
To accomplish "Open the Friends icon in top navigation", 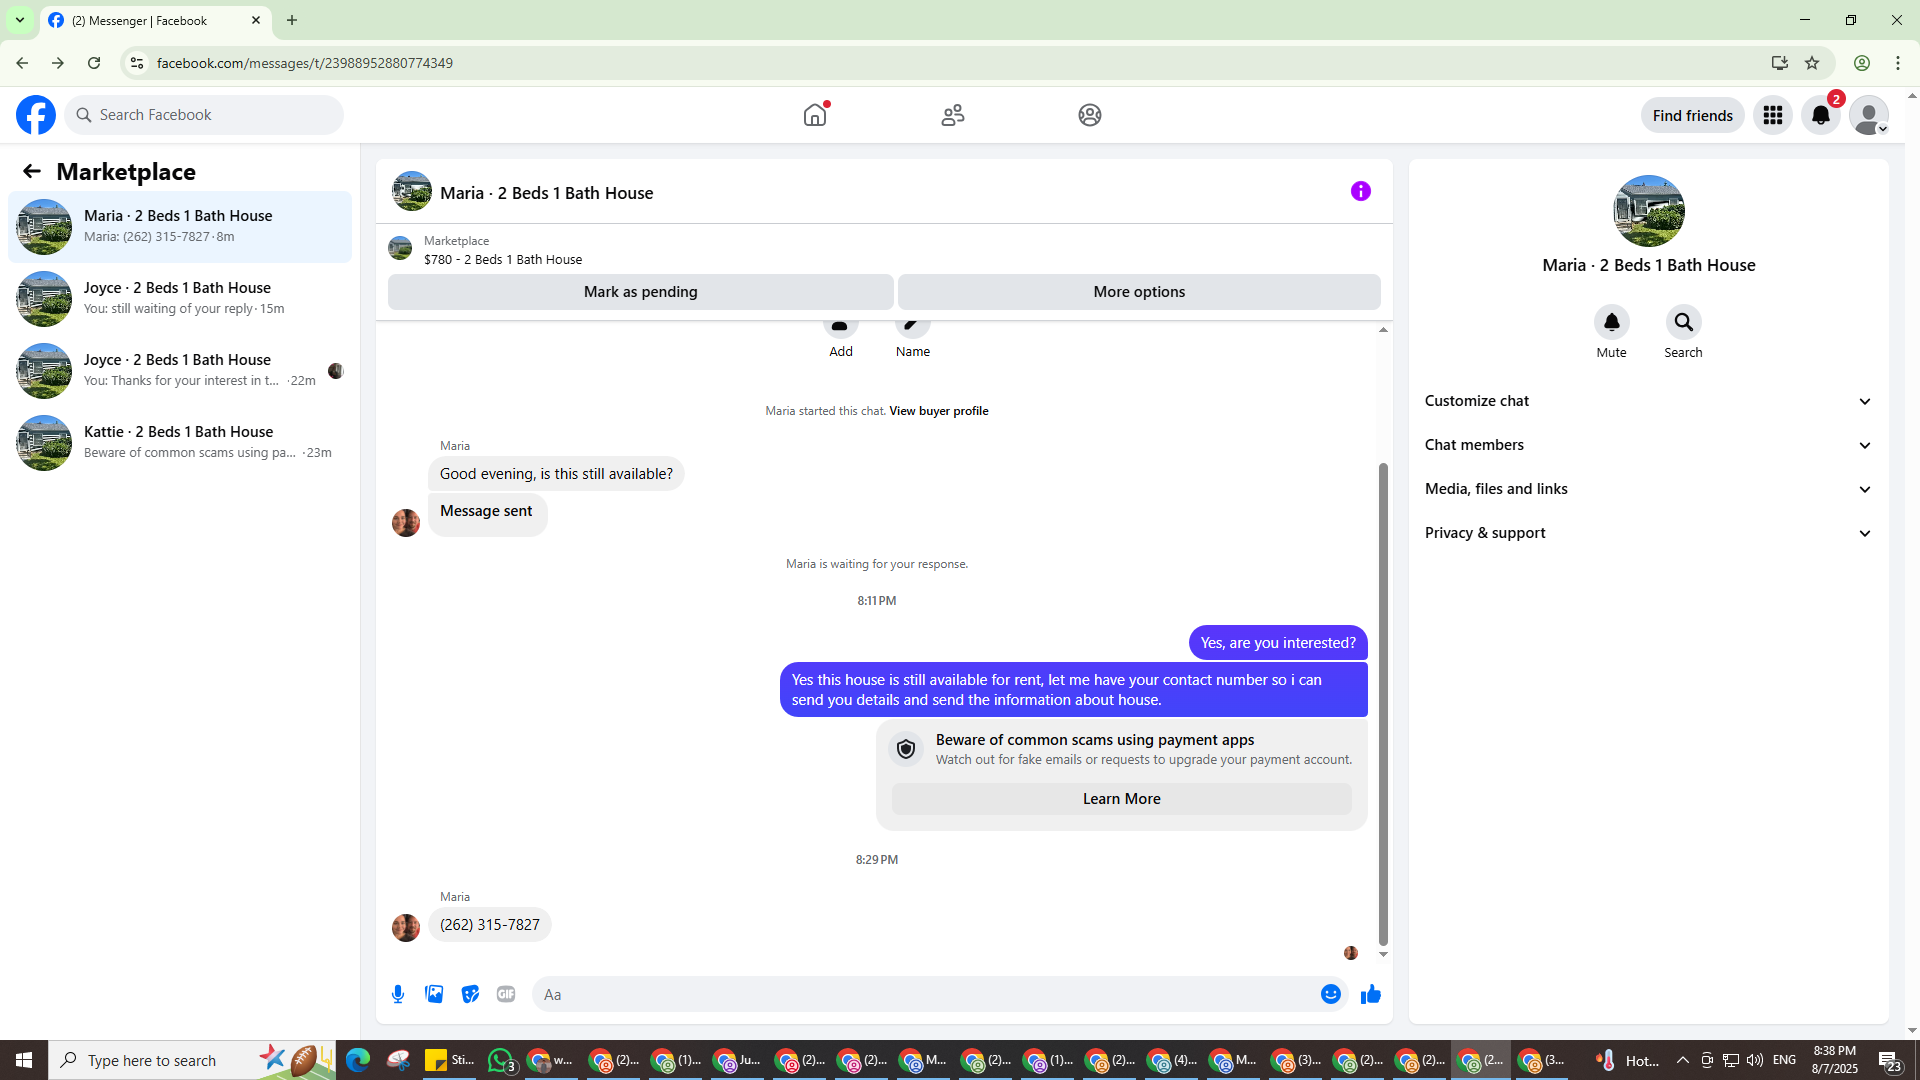I will 953,115.
